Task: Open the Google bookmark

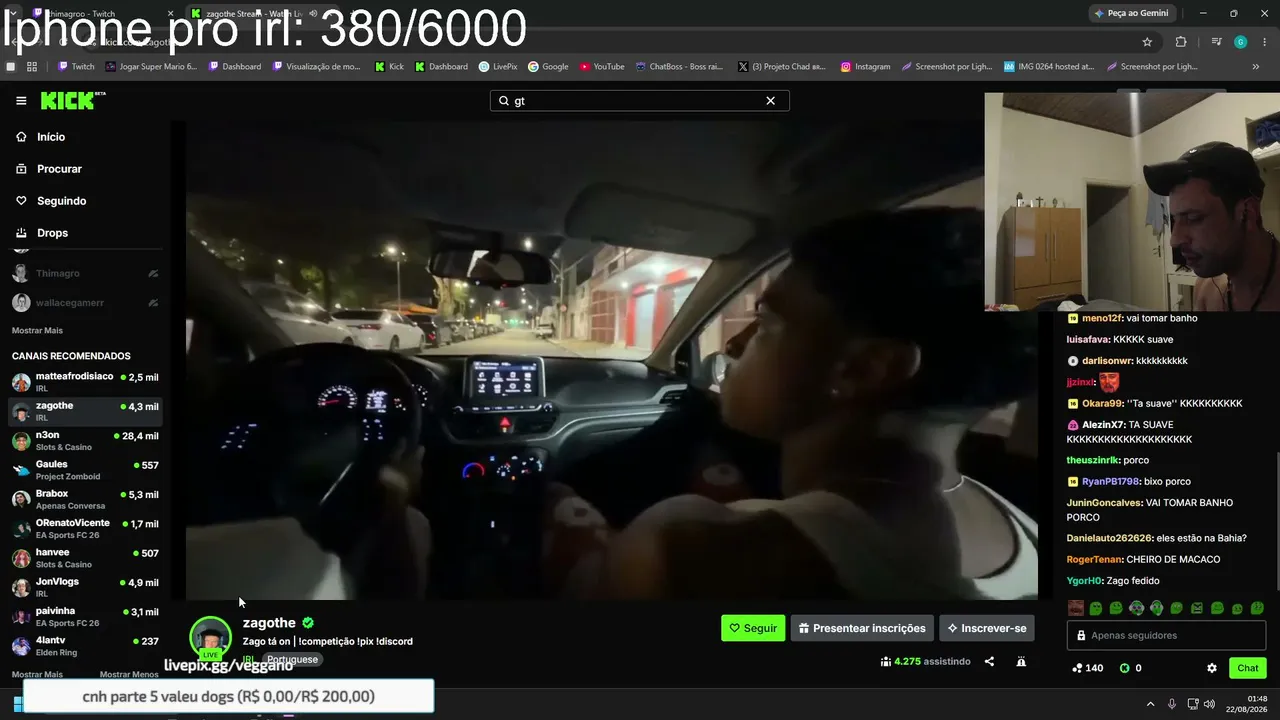Action: (548, 67)
